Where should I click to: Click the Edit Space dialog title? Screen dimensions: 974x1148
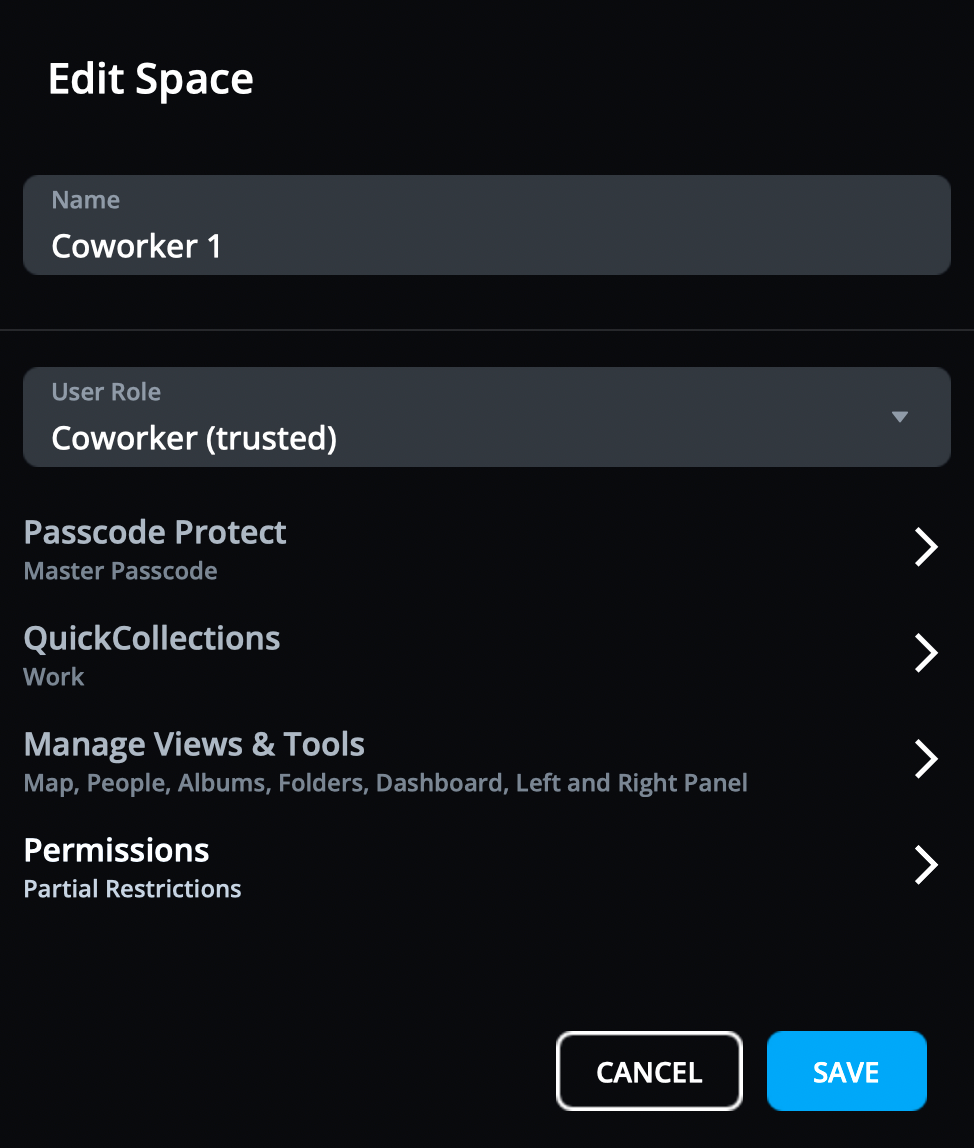point(151,80)
